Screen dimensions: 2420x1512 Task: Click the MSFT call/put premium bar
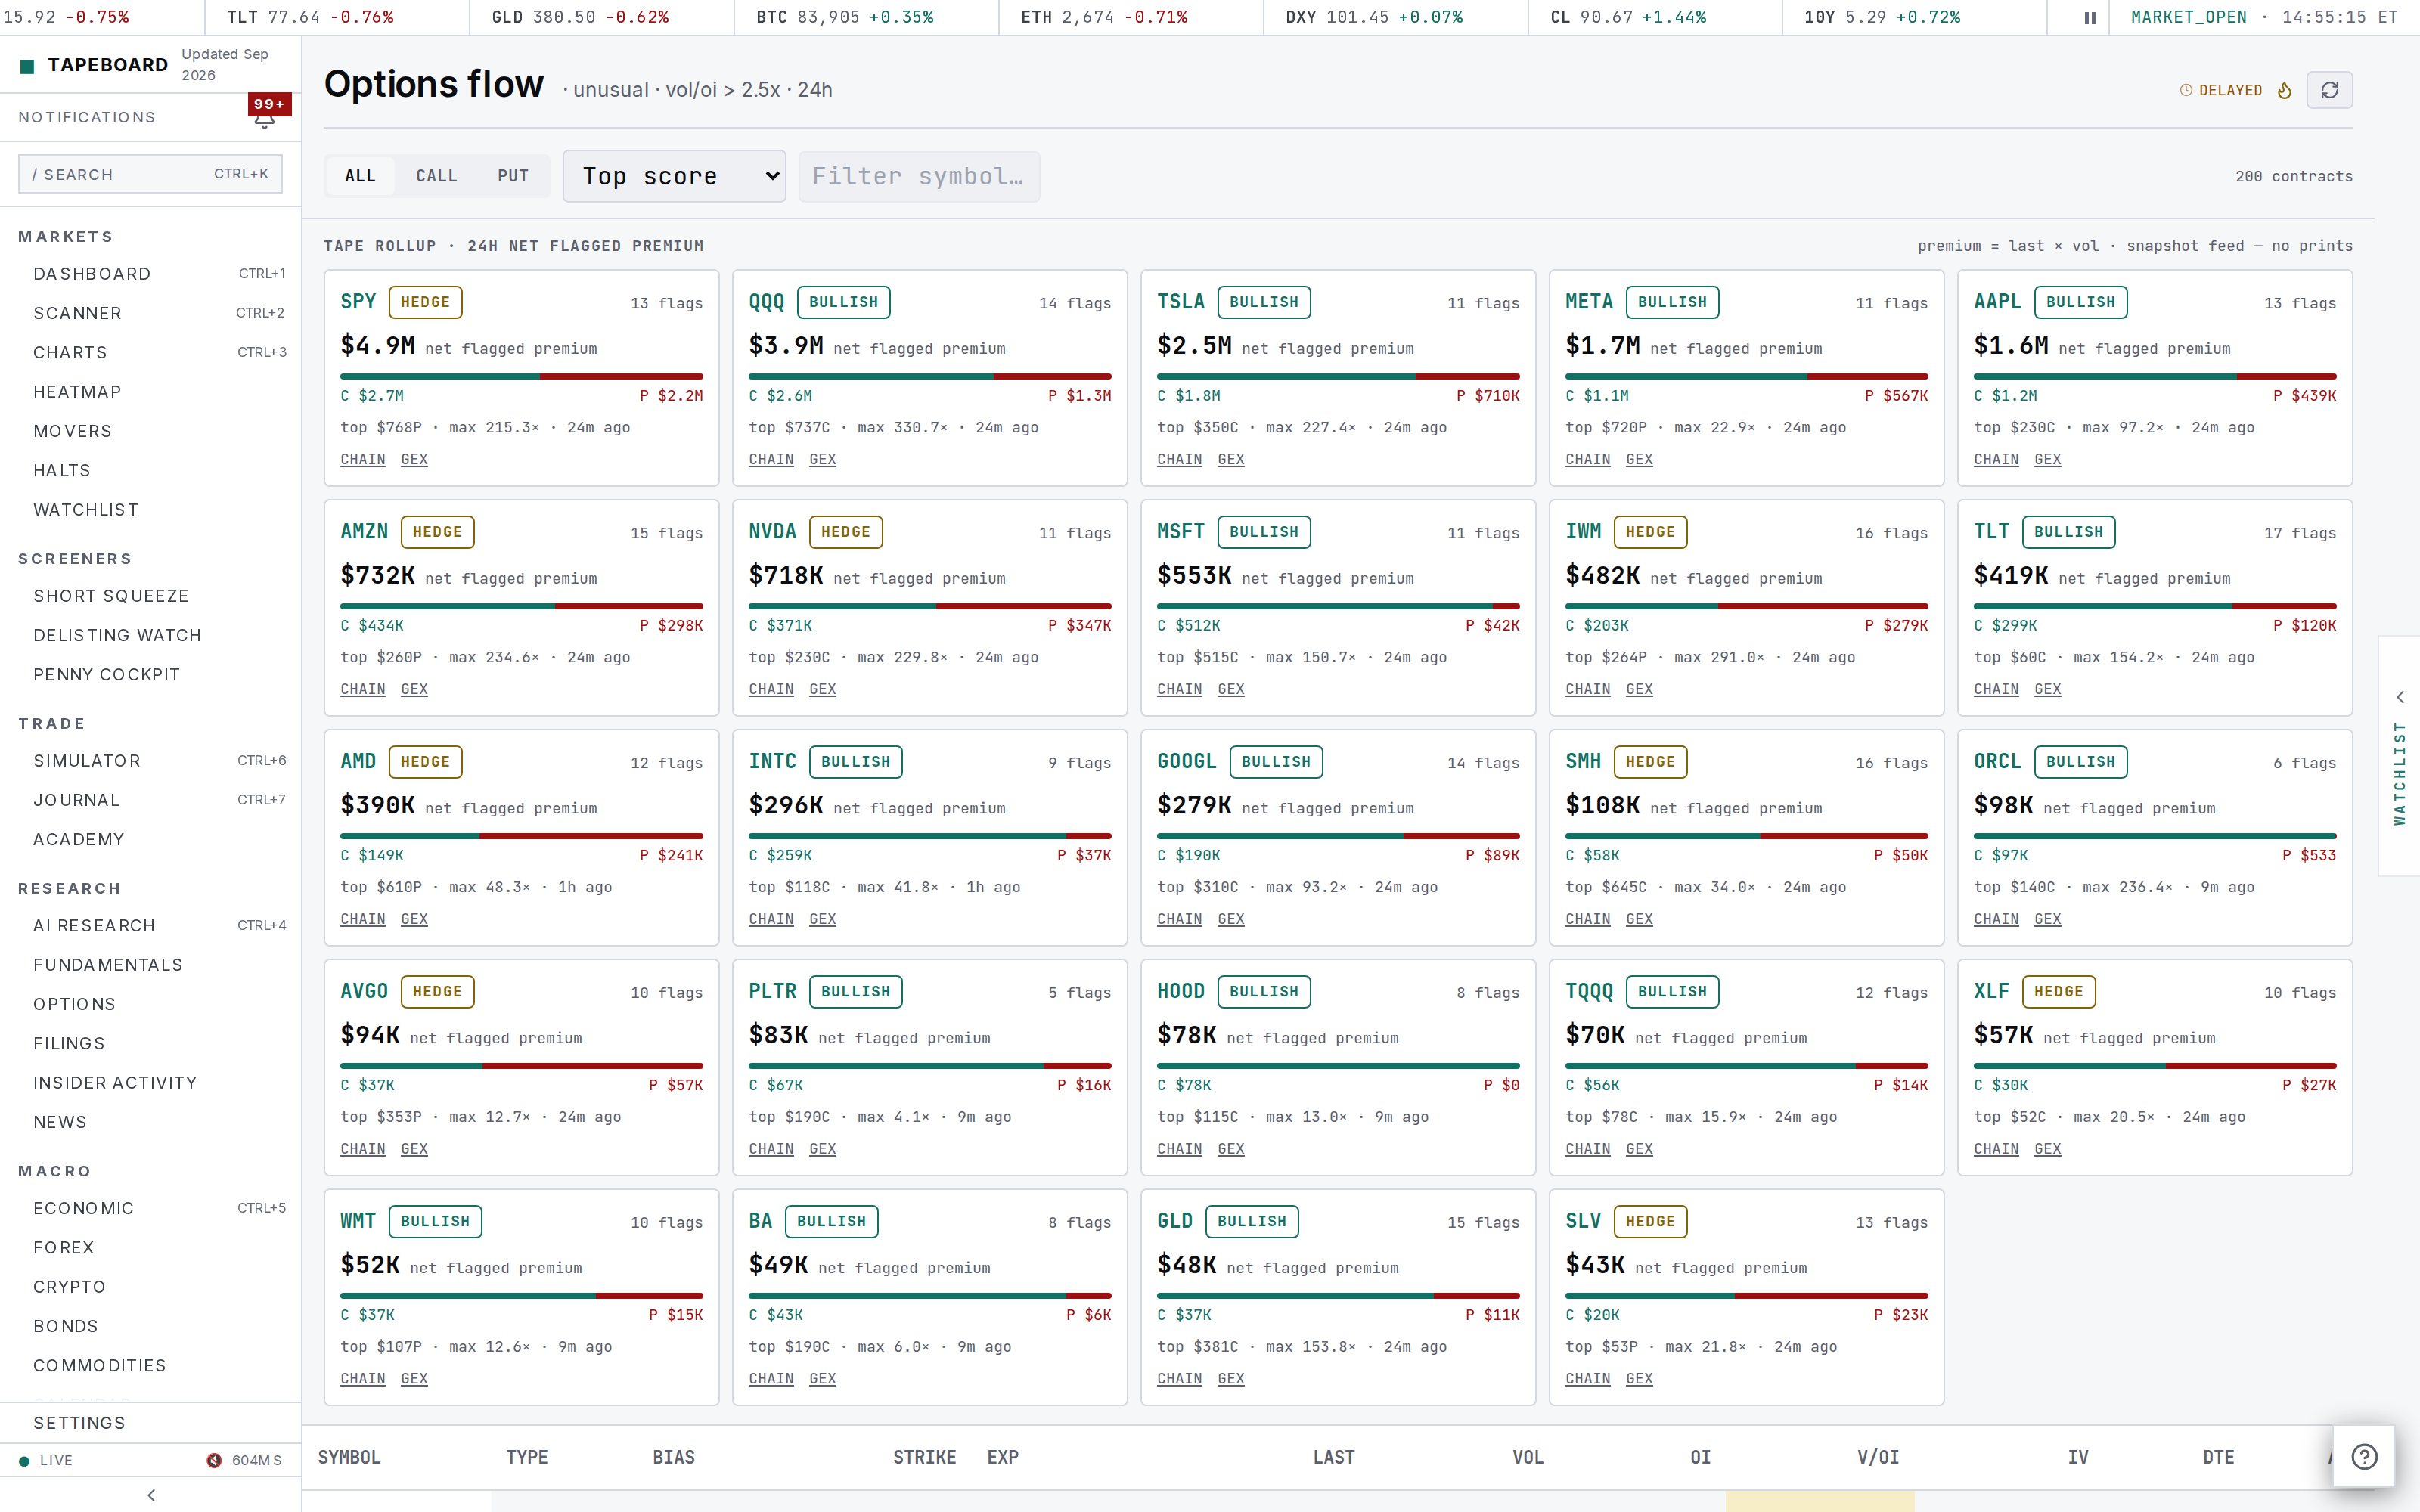(x=1338, y=606)
